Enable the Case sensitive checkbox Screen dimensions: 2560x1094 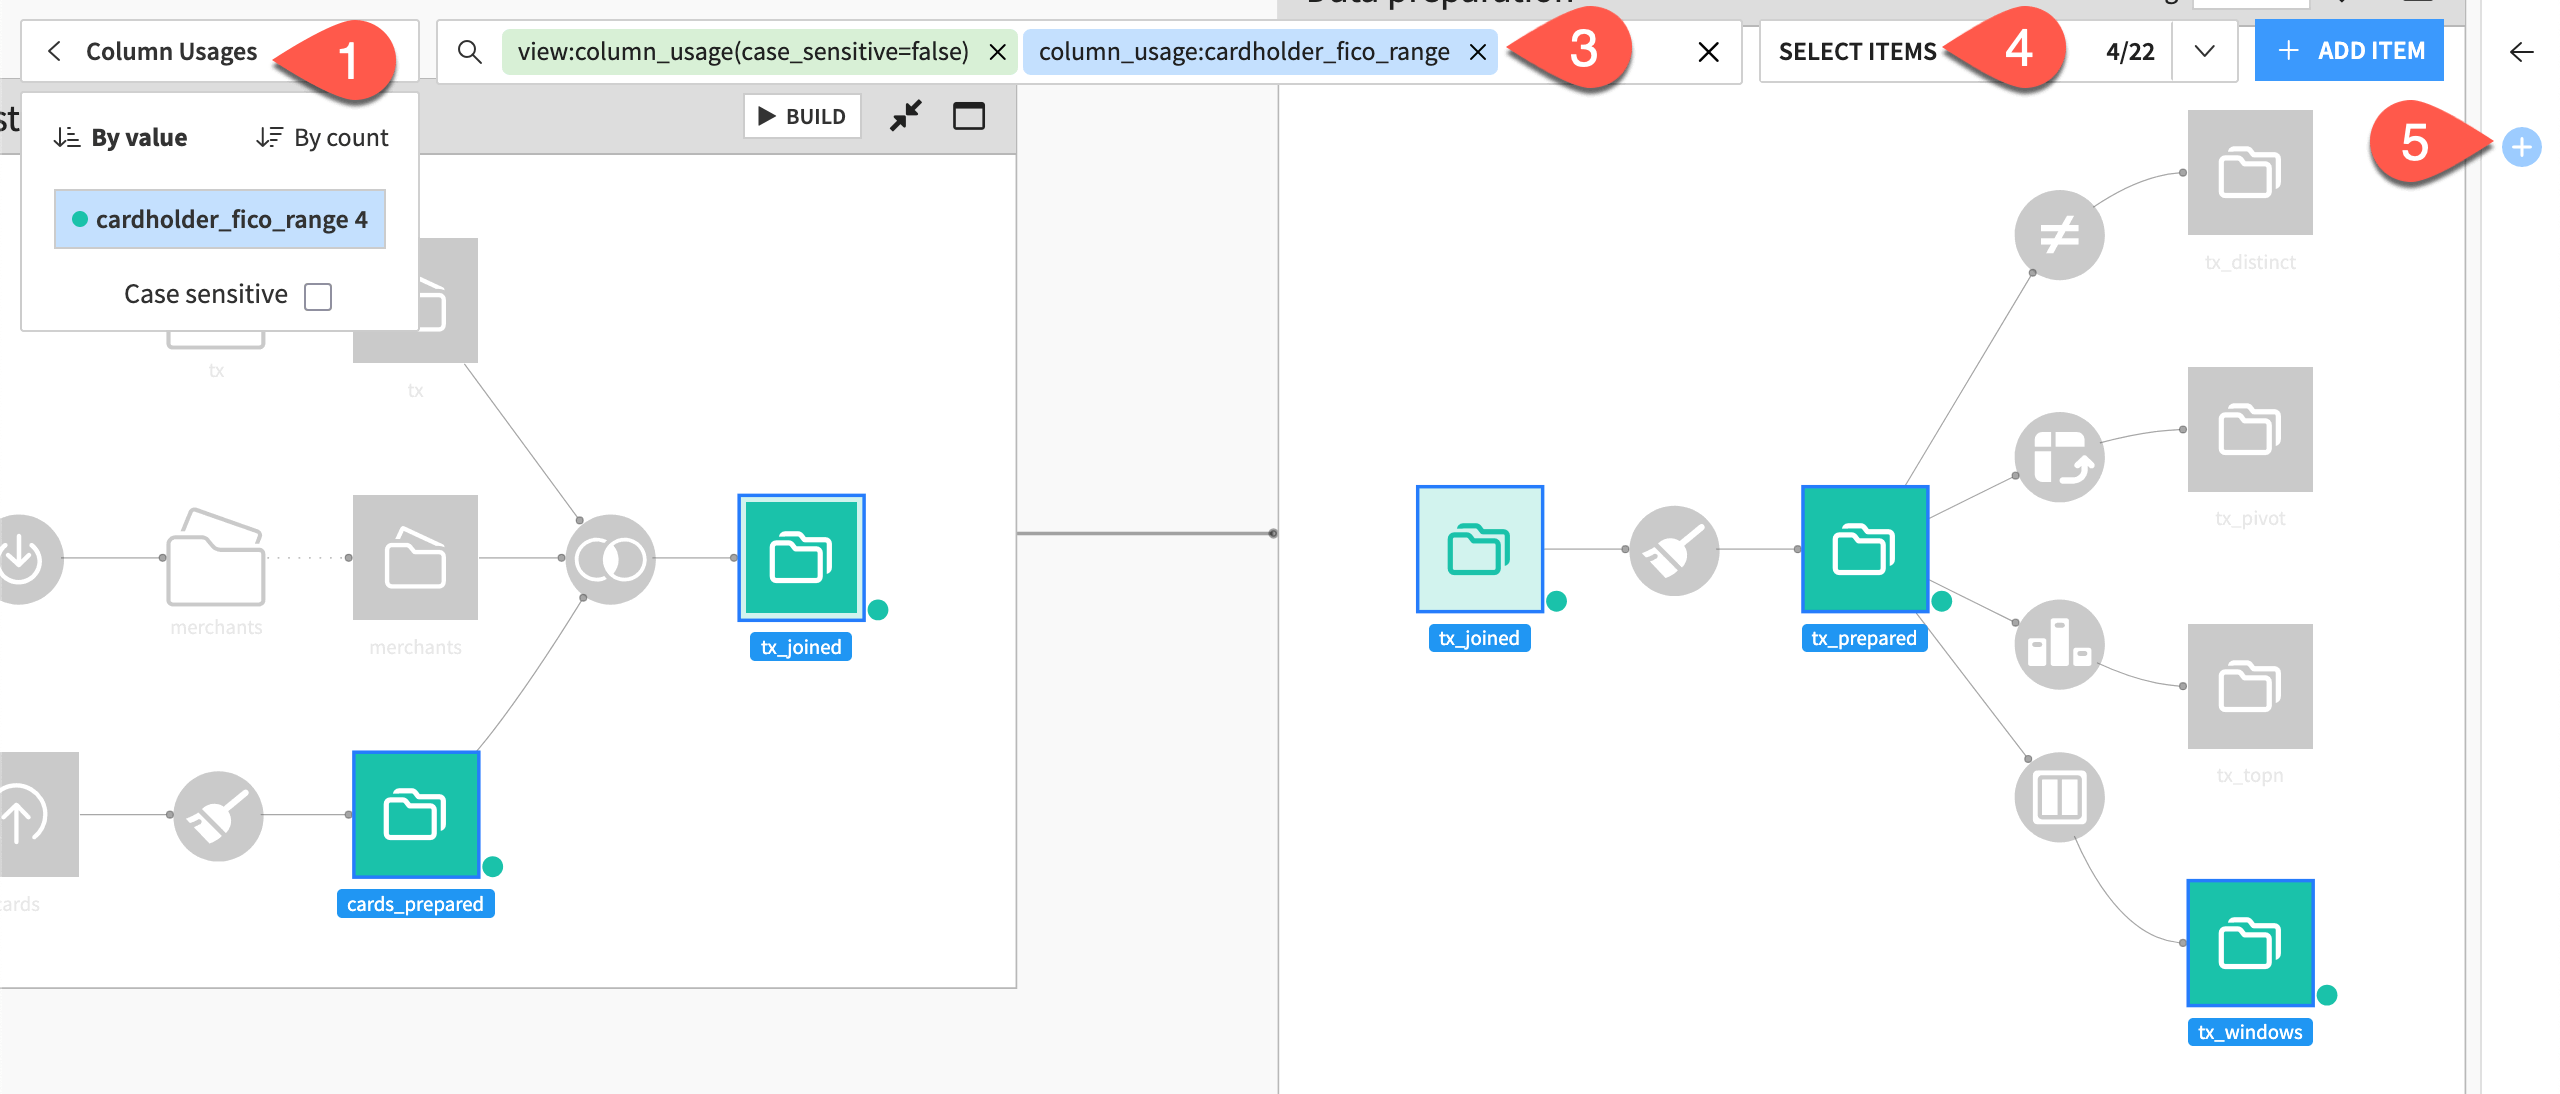(318, 295)
